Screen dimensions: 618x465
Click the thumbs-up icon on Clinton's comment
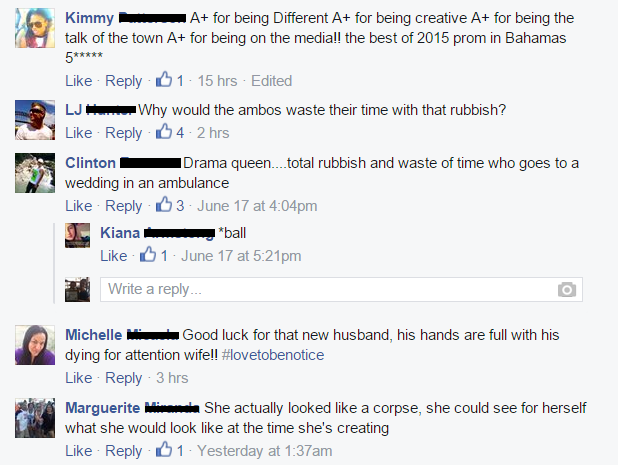[165, 206]
